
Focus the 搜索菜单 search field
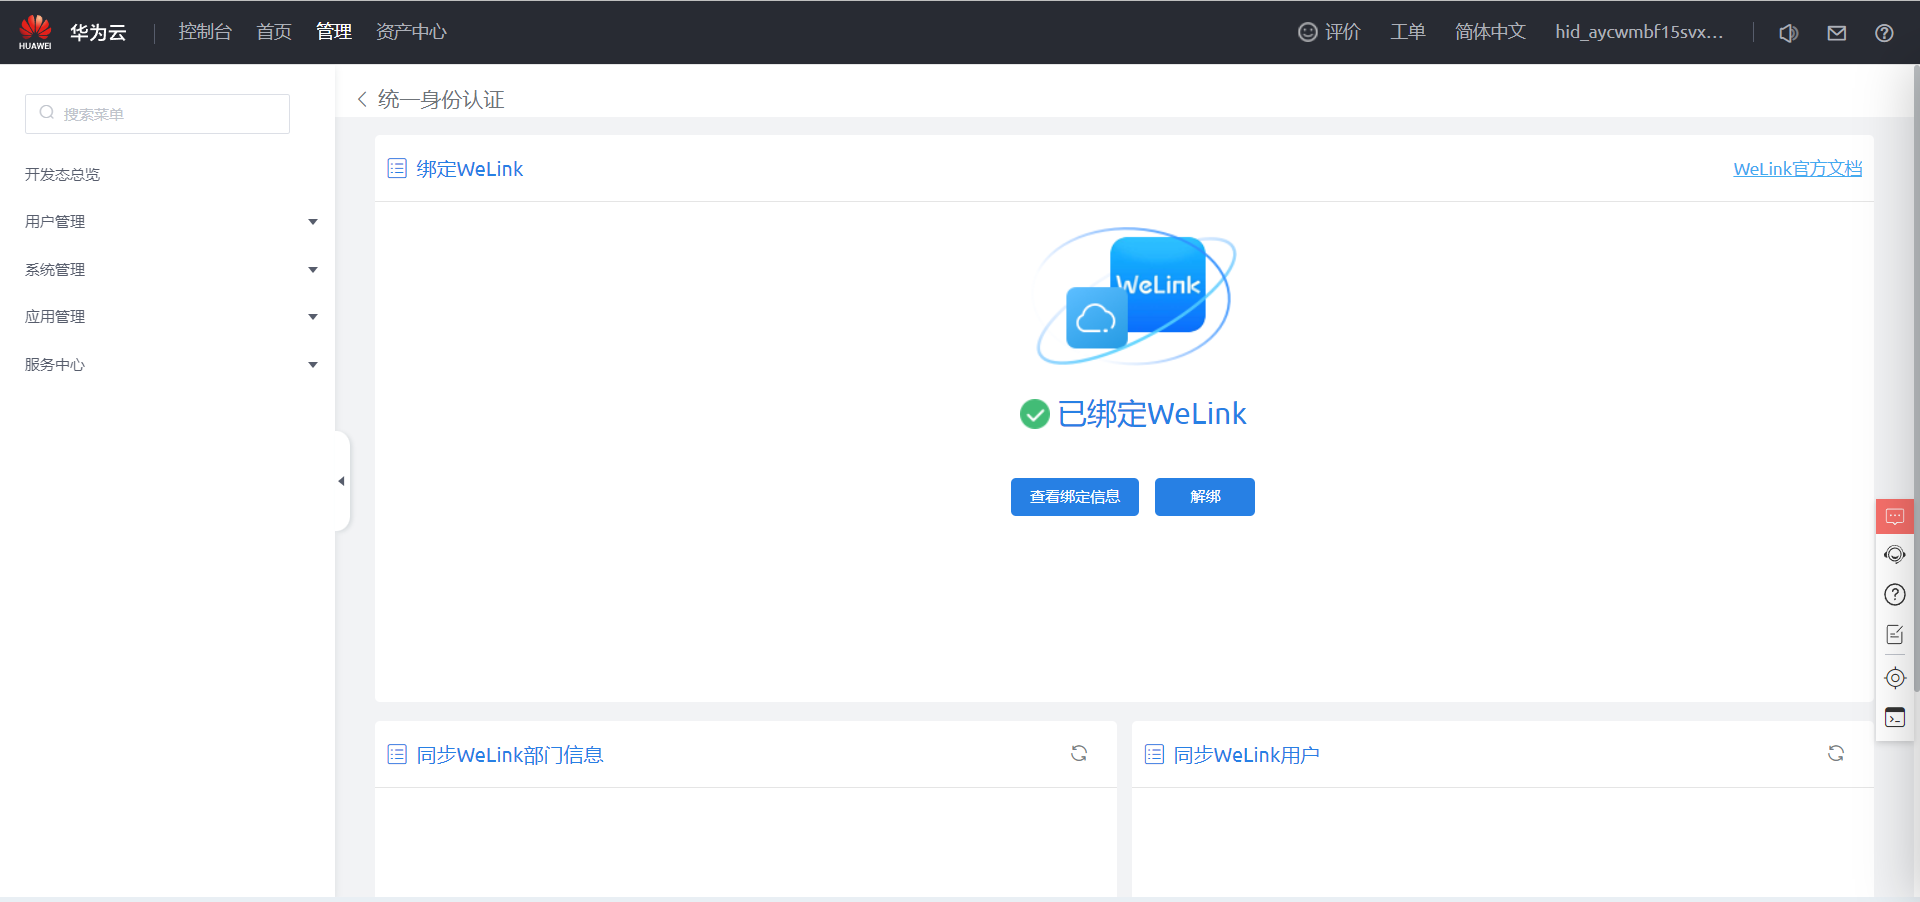click(157, 114)
